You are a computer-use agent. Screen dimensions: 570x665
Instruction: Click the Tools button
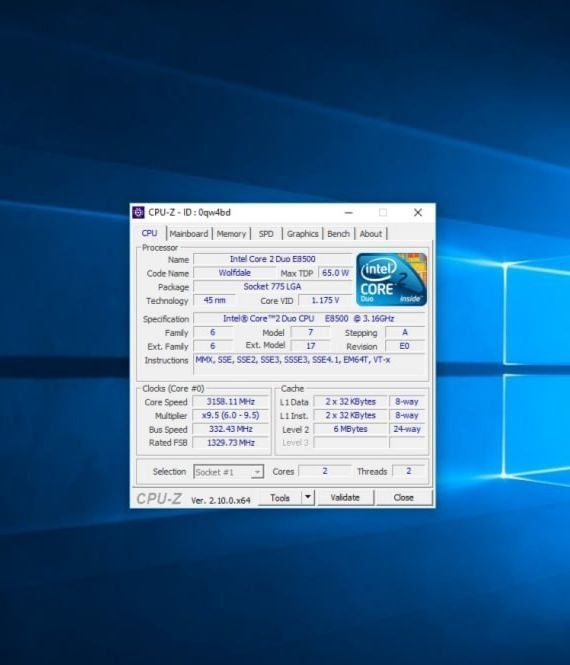(x=280, y=497)
